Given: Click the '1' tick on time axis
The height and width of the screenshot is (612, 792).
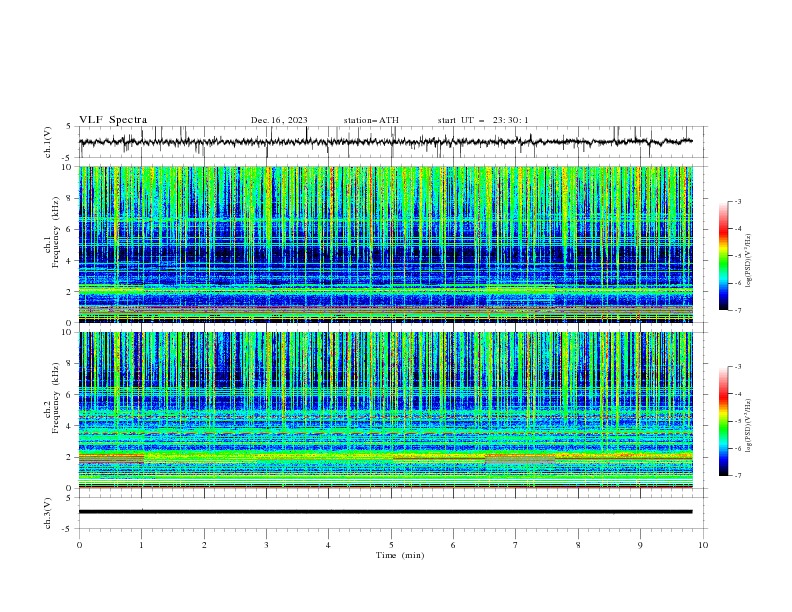Looking at the screenshot, I should 141,545.
